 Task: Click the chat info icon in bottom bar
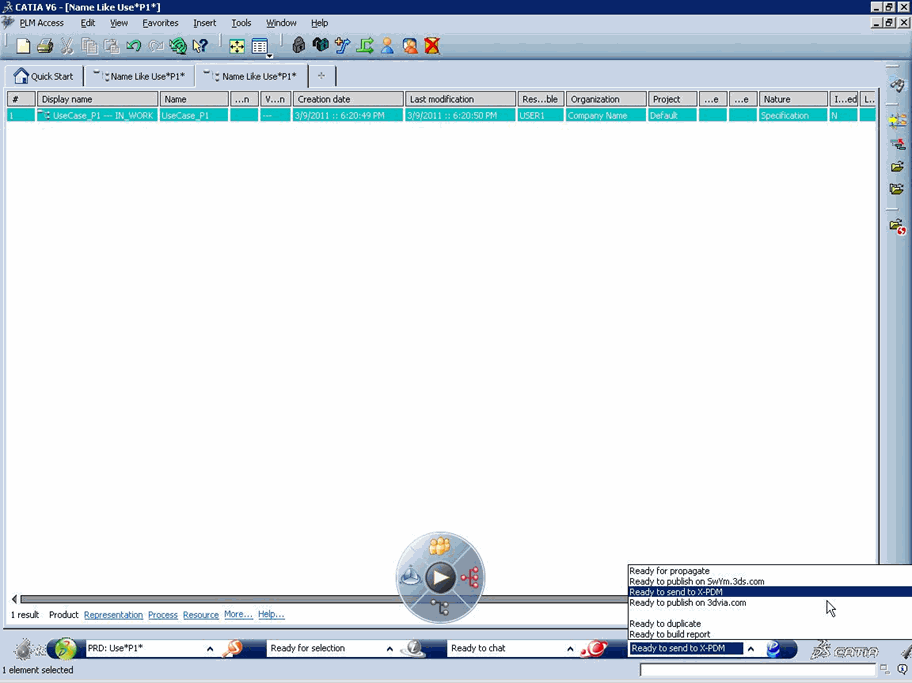[413, 648]
